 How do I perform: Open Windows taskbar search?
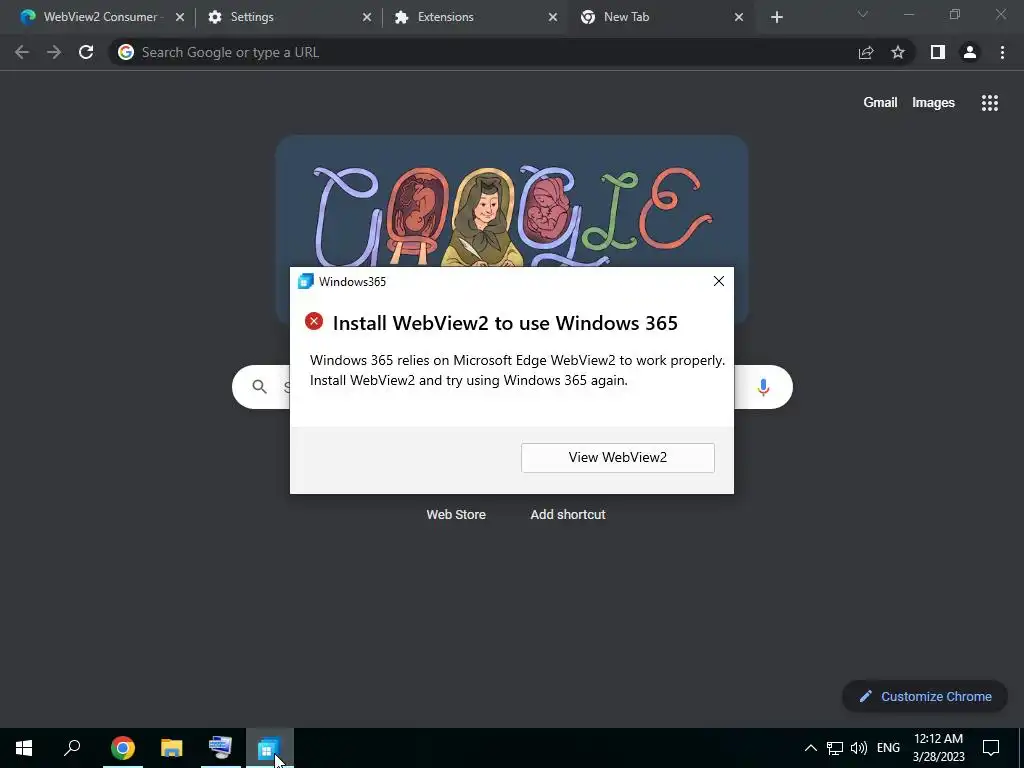coord(72,748)
